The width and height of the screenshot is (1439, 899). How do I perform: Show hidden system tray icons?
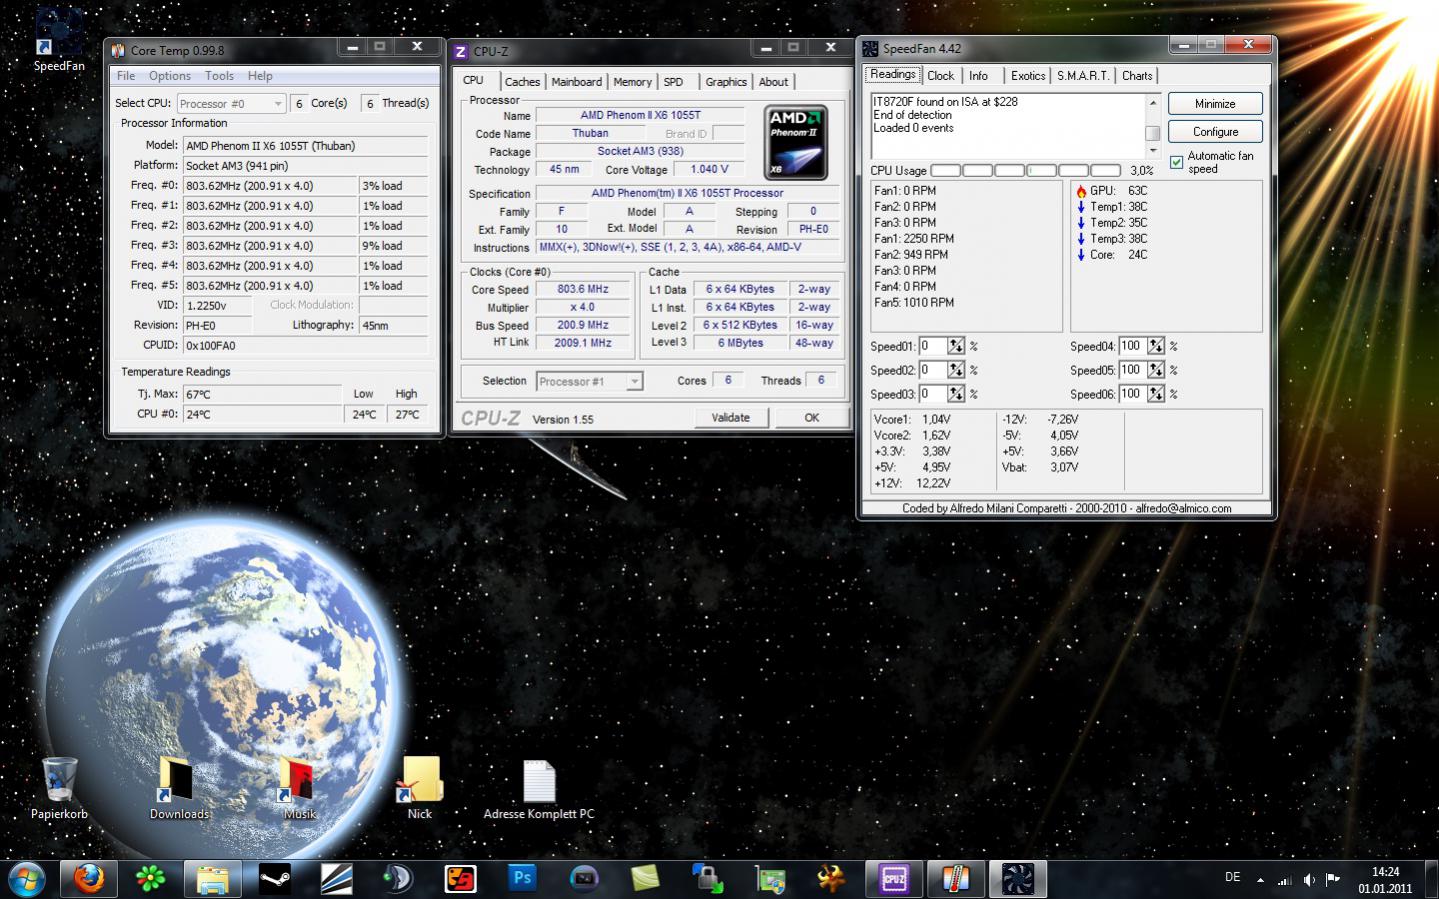1260,880
